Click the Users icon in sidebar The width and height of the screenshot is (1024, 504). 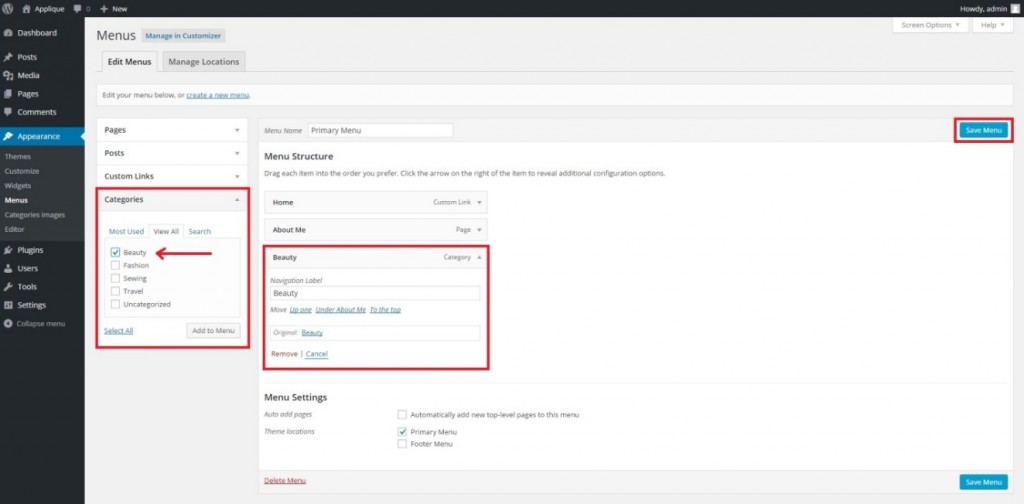8,268
